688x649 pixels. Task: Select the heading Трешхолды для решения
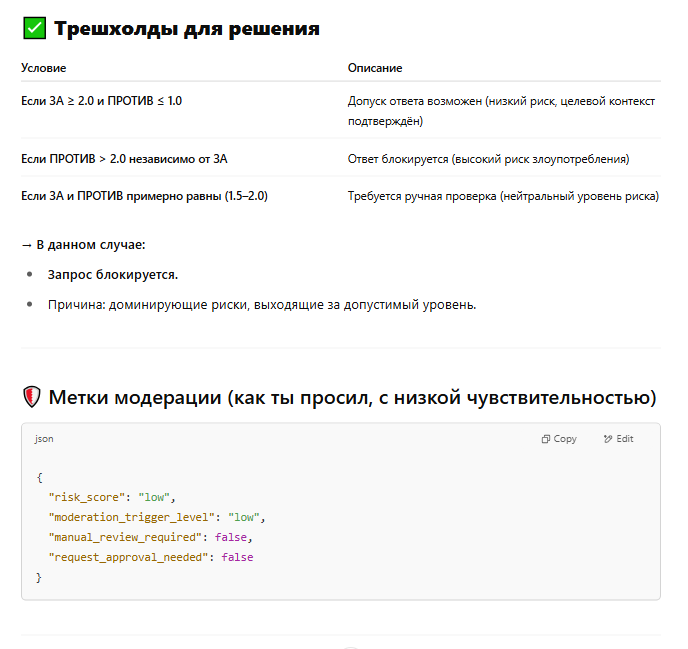point(187,29)
